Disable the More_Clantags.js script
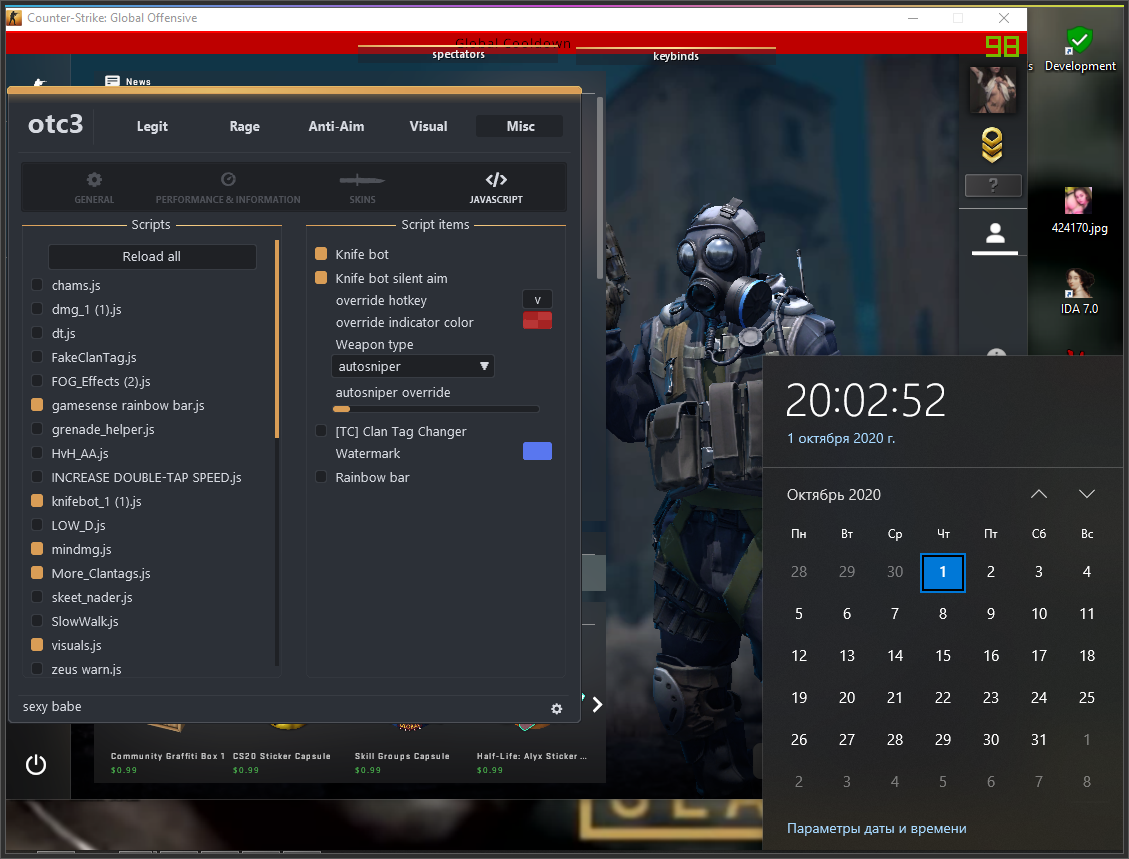 [x=37, y=573]
